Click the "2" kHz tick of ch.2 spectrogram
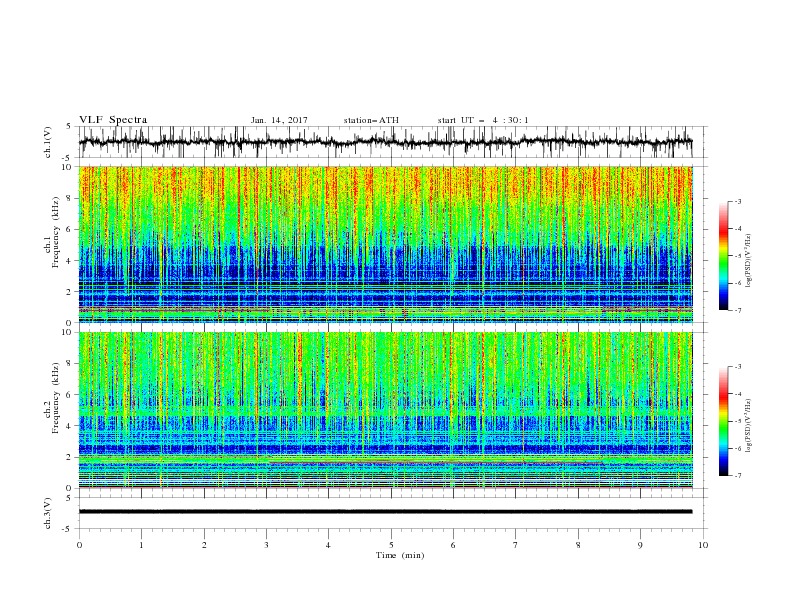This screenshot has height=612, width=792. [70, 457]
